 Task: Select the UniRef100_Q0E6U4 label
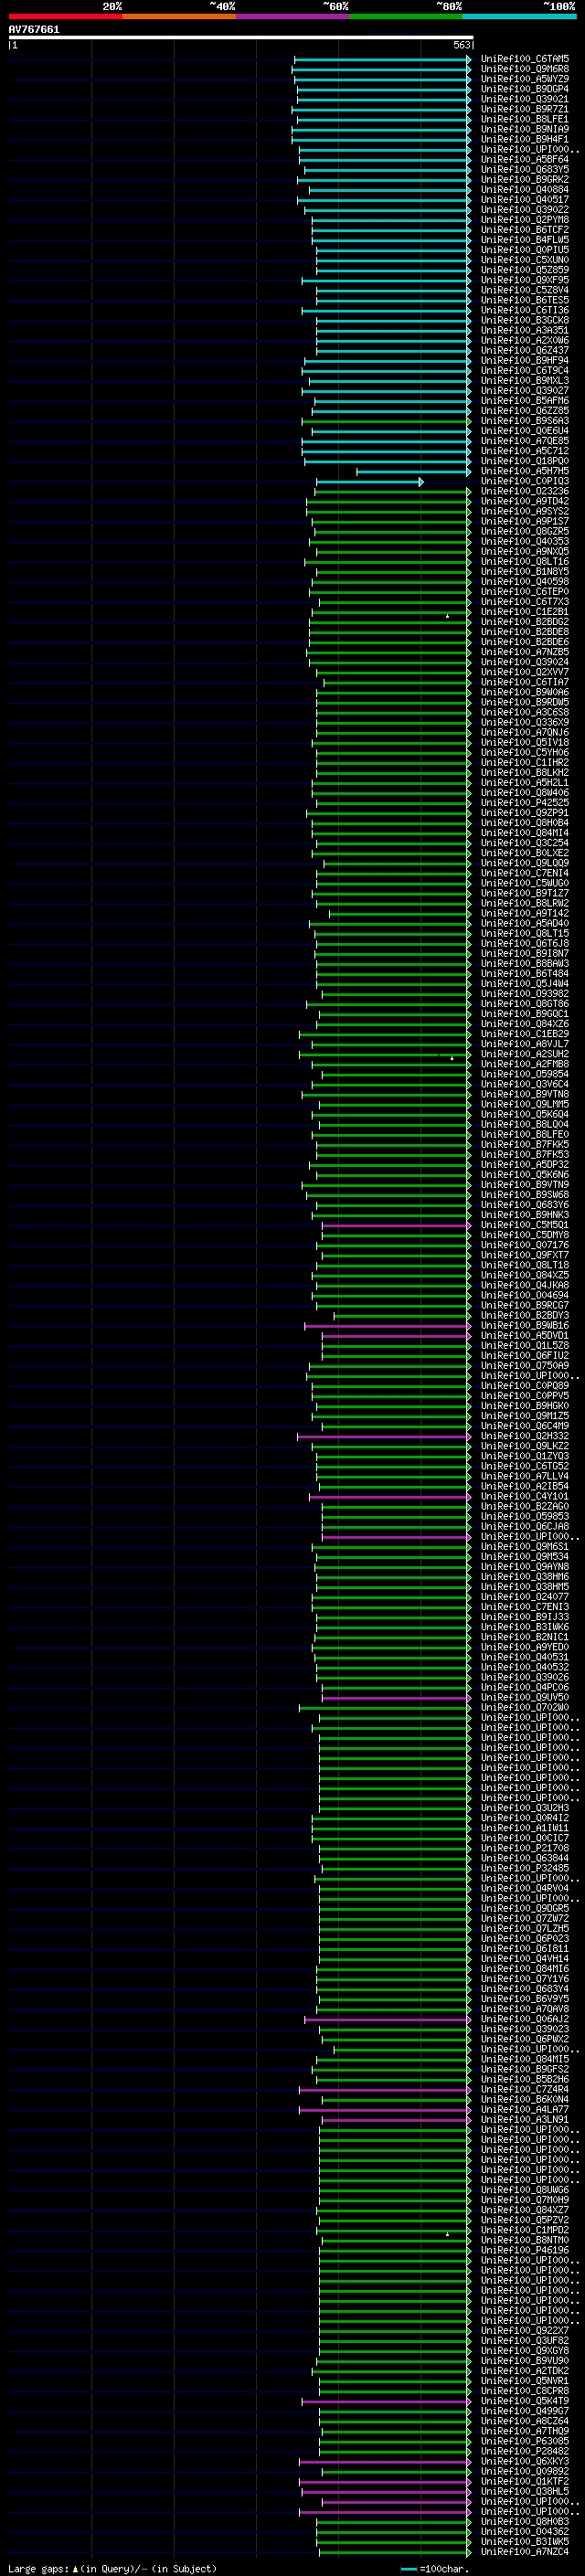[524, 431]
